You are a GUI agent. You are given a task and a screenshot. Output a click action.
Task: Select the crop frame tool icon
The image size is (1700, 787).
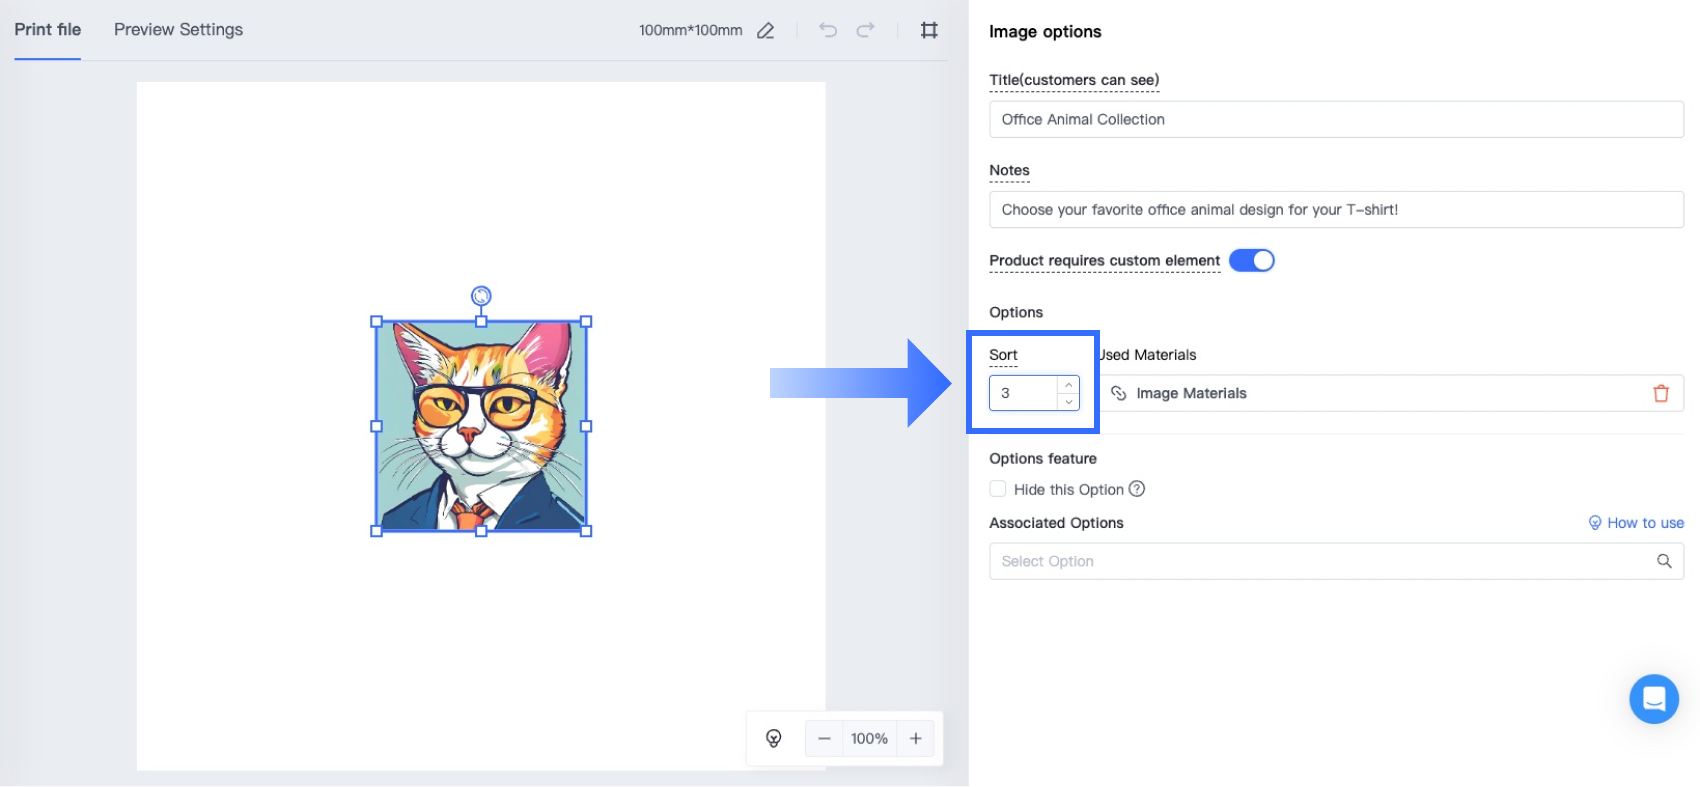coord(929,30)
